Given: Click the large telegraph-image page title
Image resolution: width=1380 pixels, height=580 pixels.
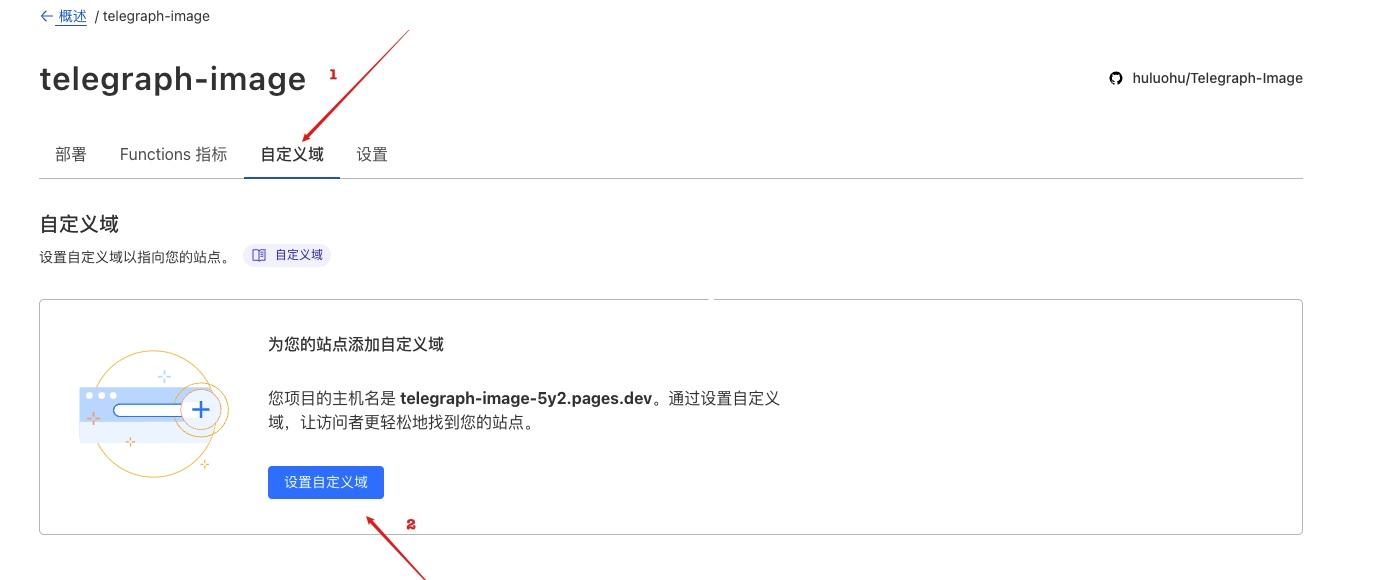Looking at the screenshot, I should pos(173,79).
